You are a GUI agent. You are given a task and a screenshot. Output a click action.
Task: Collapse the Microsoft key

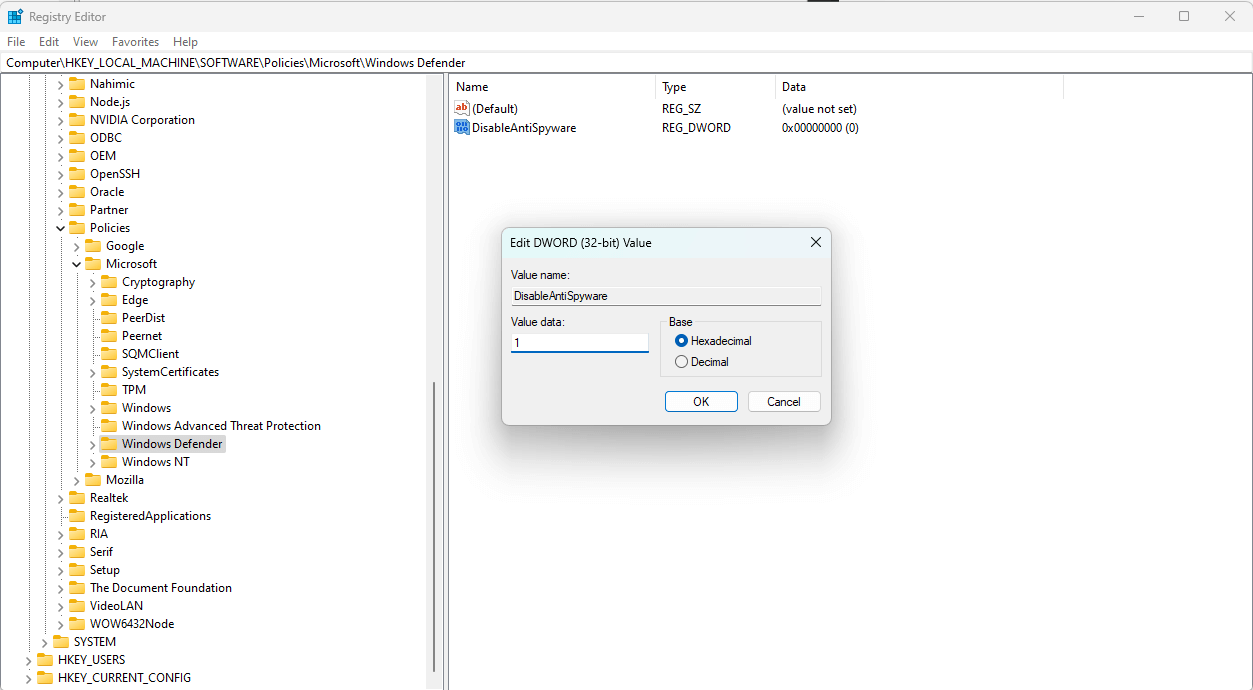tap(76, 263)
